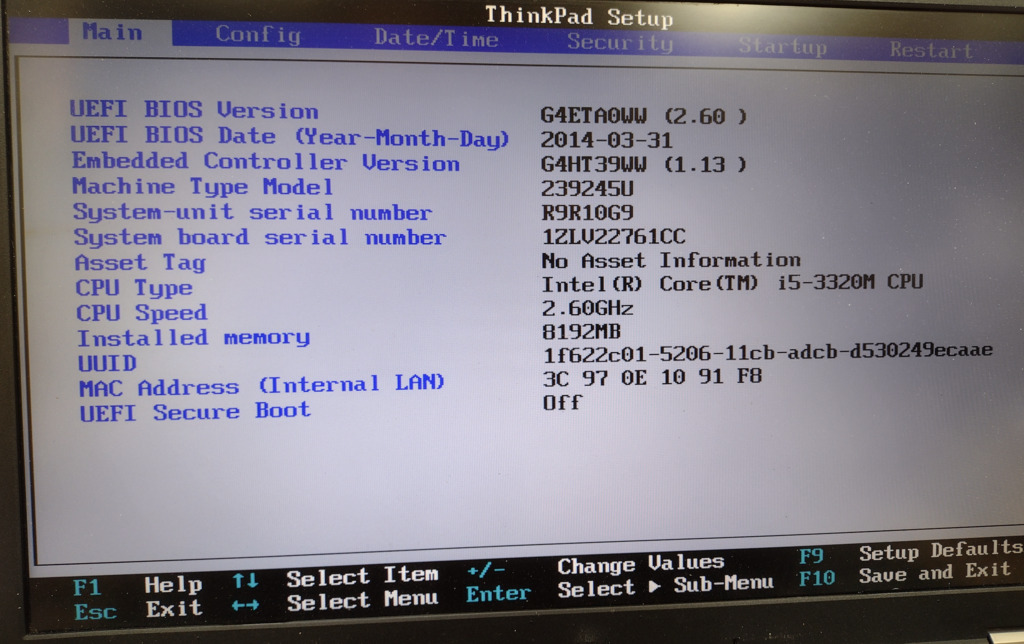Click the +/- Change Values symbol
This screenshot has height=644, width=1024.
coord(486,569)
